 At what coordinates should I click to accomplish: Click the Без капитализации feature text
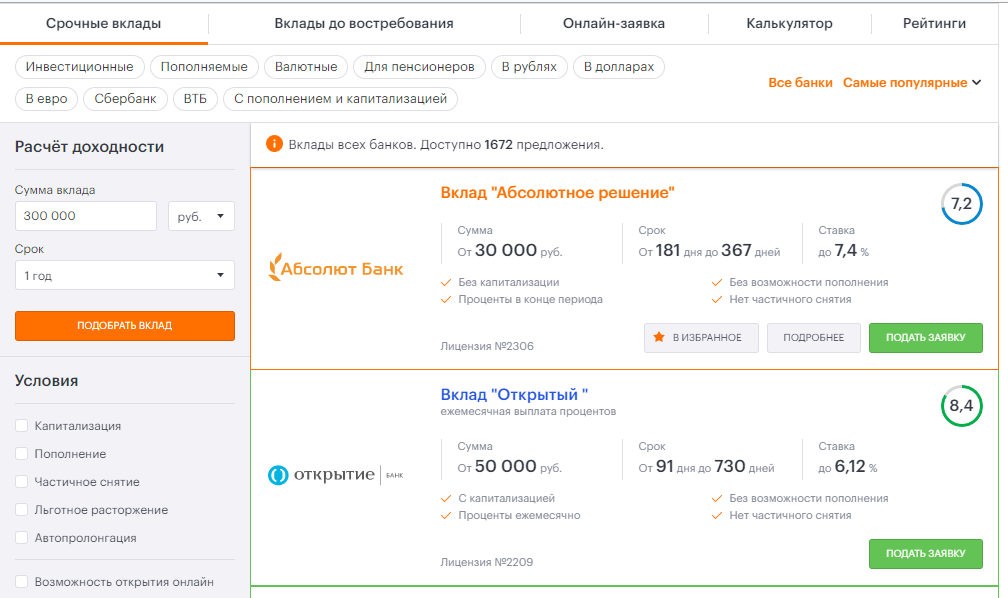pos(508,282)
